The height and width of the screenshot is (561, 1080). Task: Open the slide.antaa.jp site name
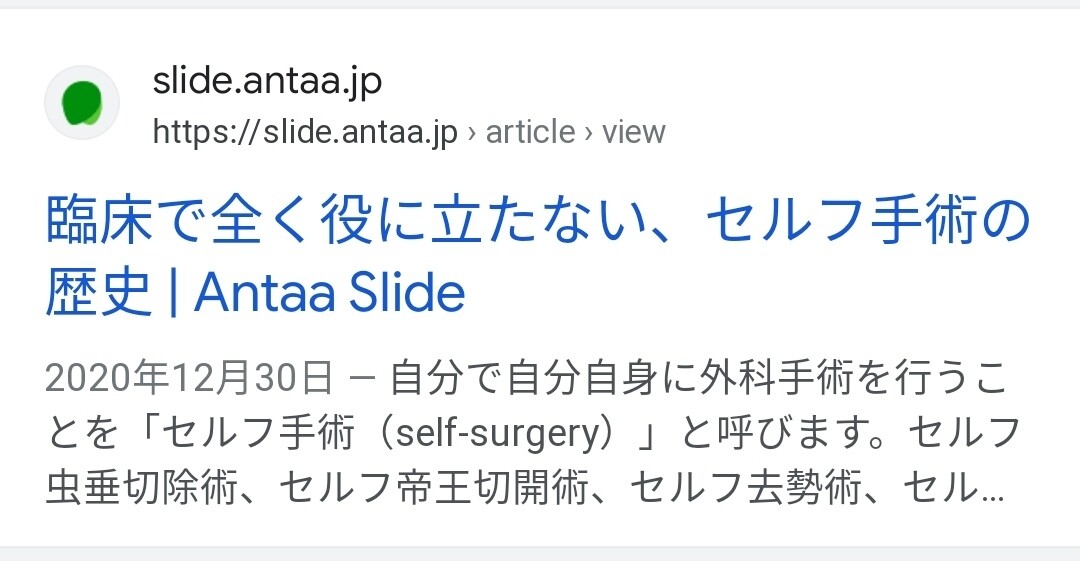tap(267, 82)
